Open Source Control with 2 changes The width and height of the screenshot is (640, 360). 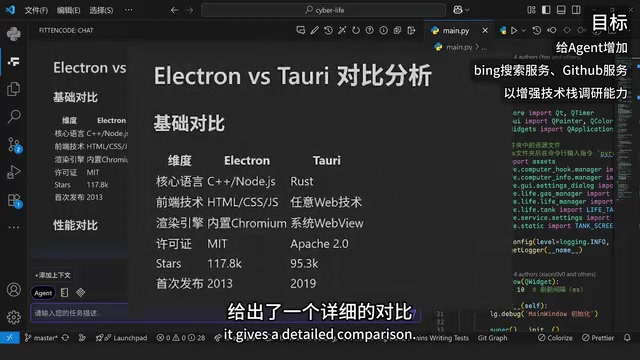point(14,145)
